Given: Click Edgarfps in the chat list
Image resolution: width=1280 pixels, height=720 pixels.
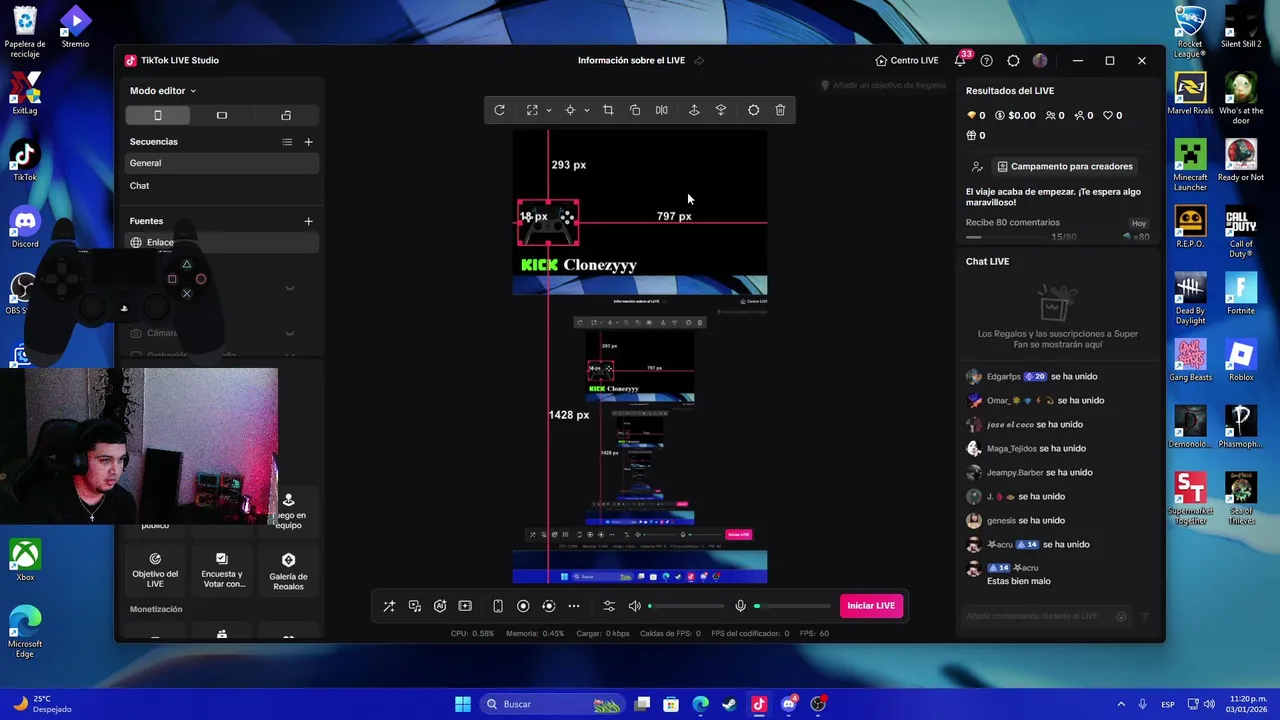Looking at the screenshot, I should [x=1004, y=377].
